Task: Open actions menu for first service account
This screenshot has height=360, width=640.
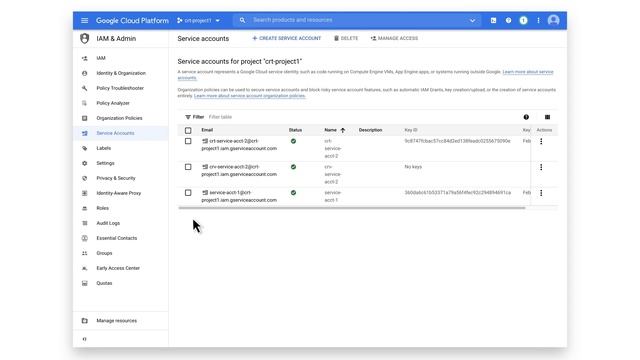Action: tap(541, 141)
